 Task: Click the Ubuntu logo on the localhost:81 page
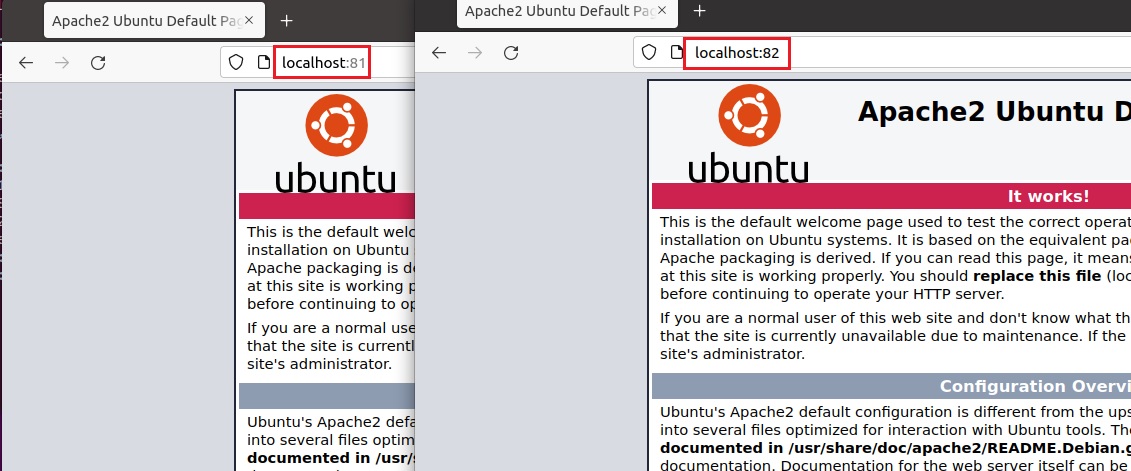click(x=336, y=144)
